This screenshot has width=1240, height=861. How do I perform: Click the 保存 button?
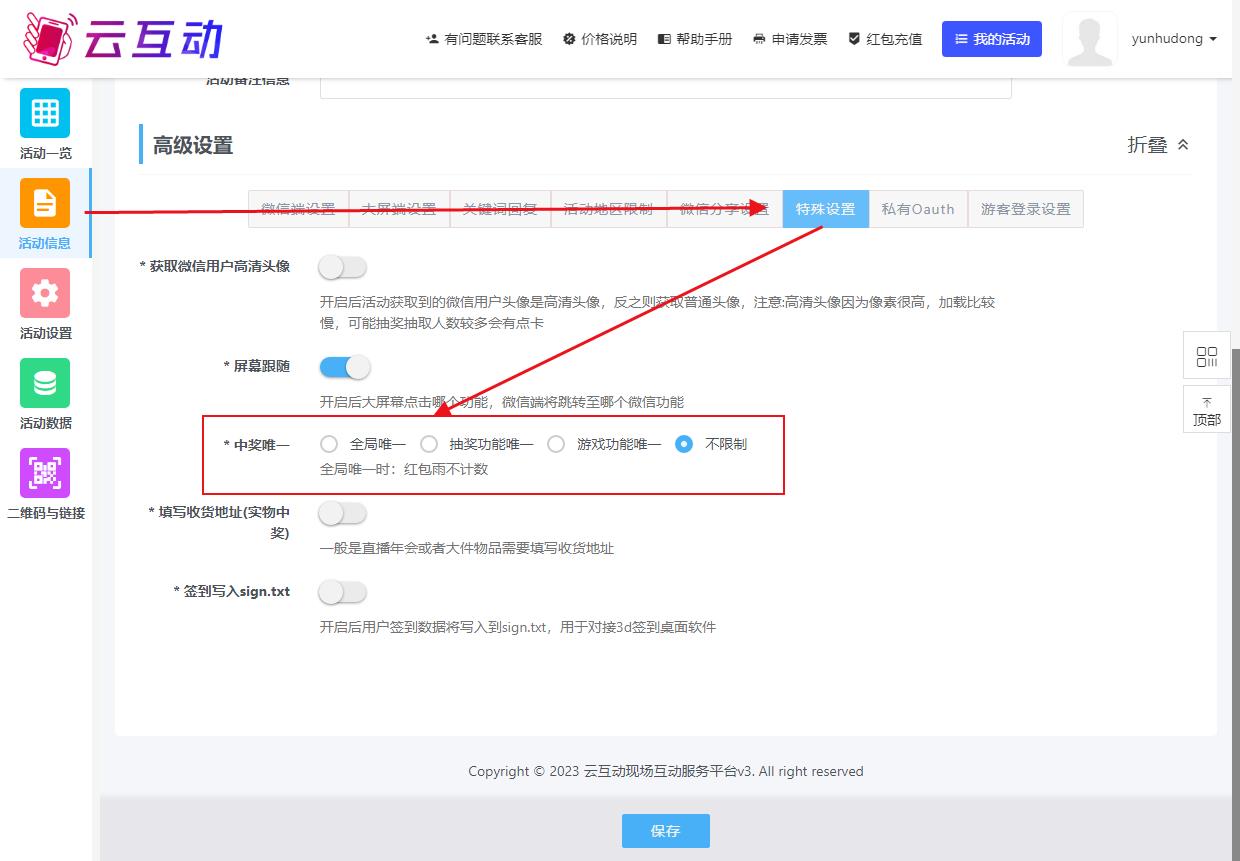[665, 831]
